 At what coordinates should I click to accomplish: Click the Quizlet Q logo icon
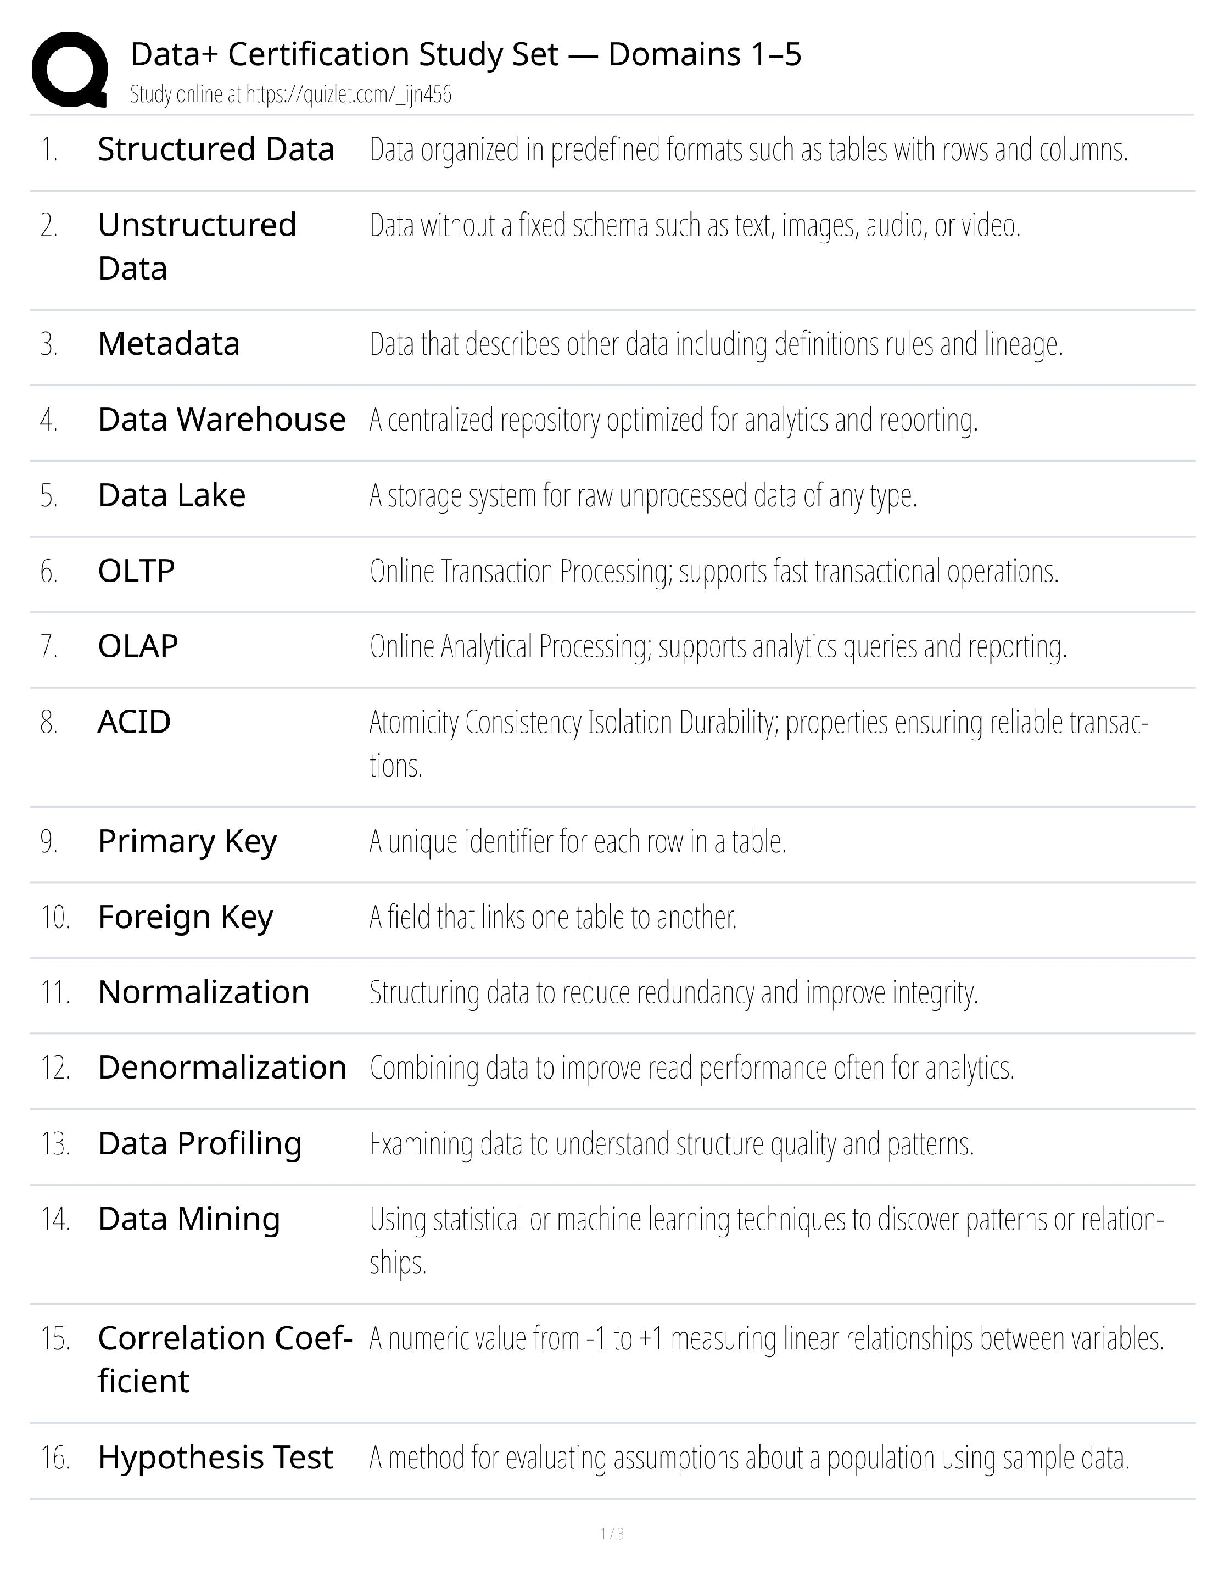[70, 69]
